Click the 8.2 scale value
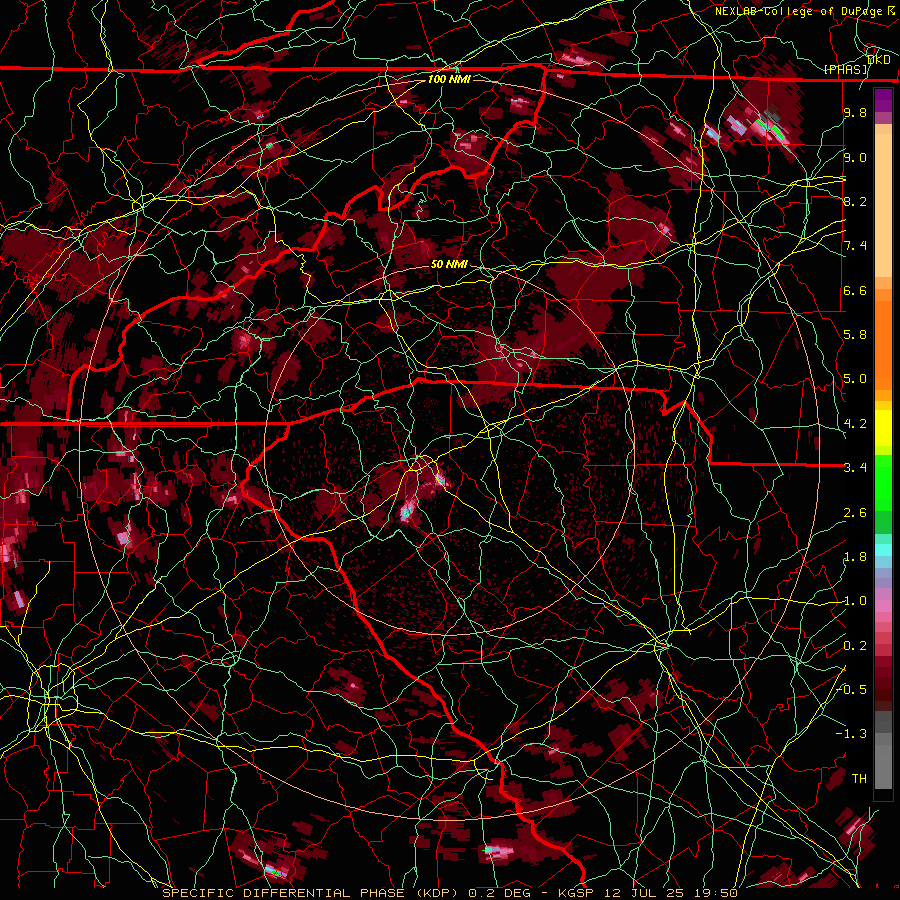The width and height of the screenshot is (900, 900). click(855, 201)
